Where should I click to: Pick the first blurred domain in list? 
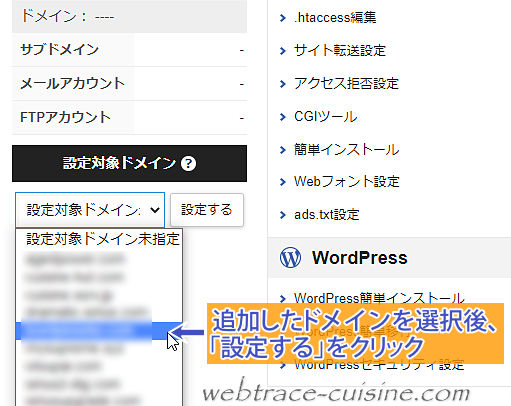pos(75,259)
